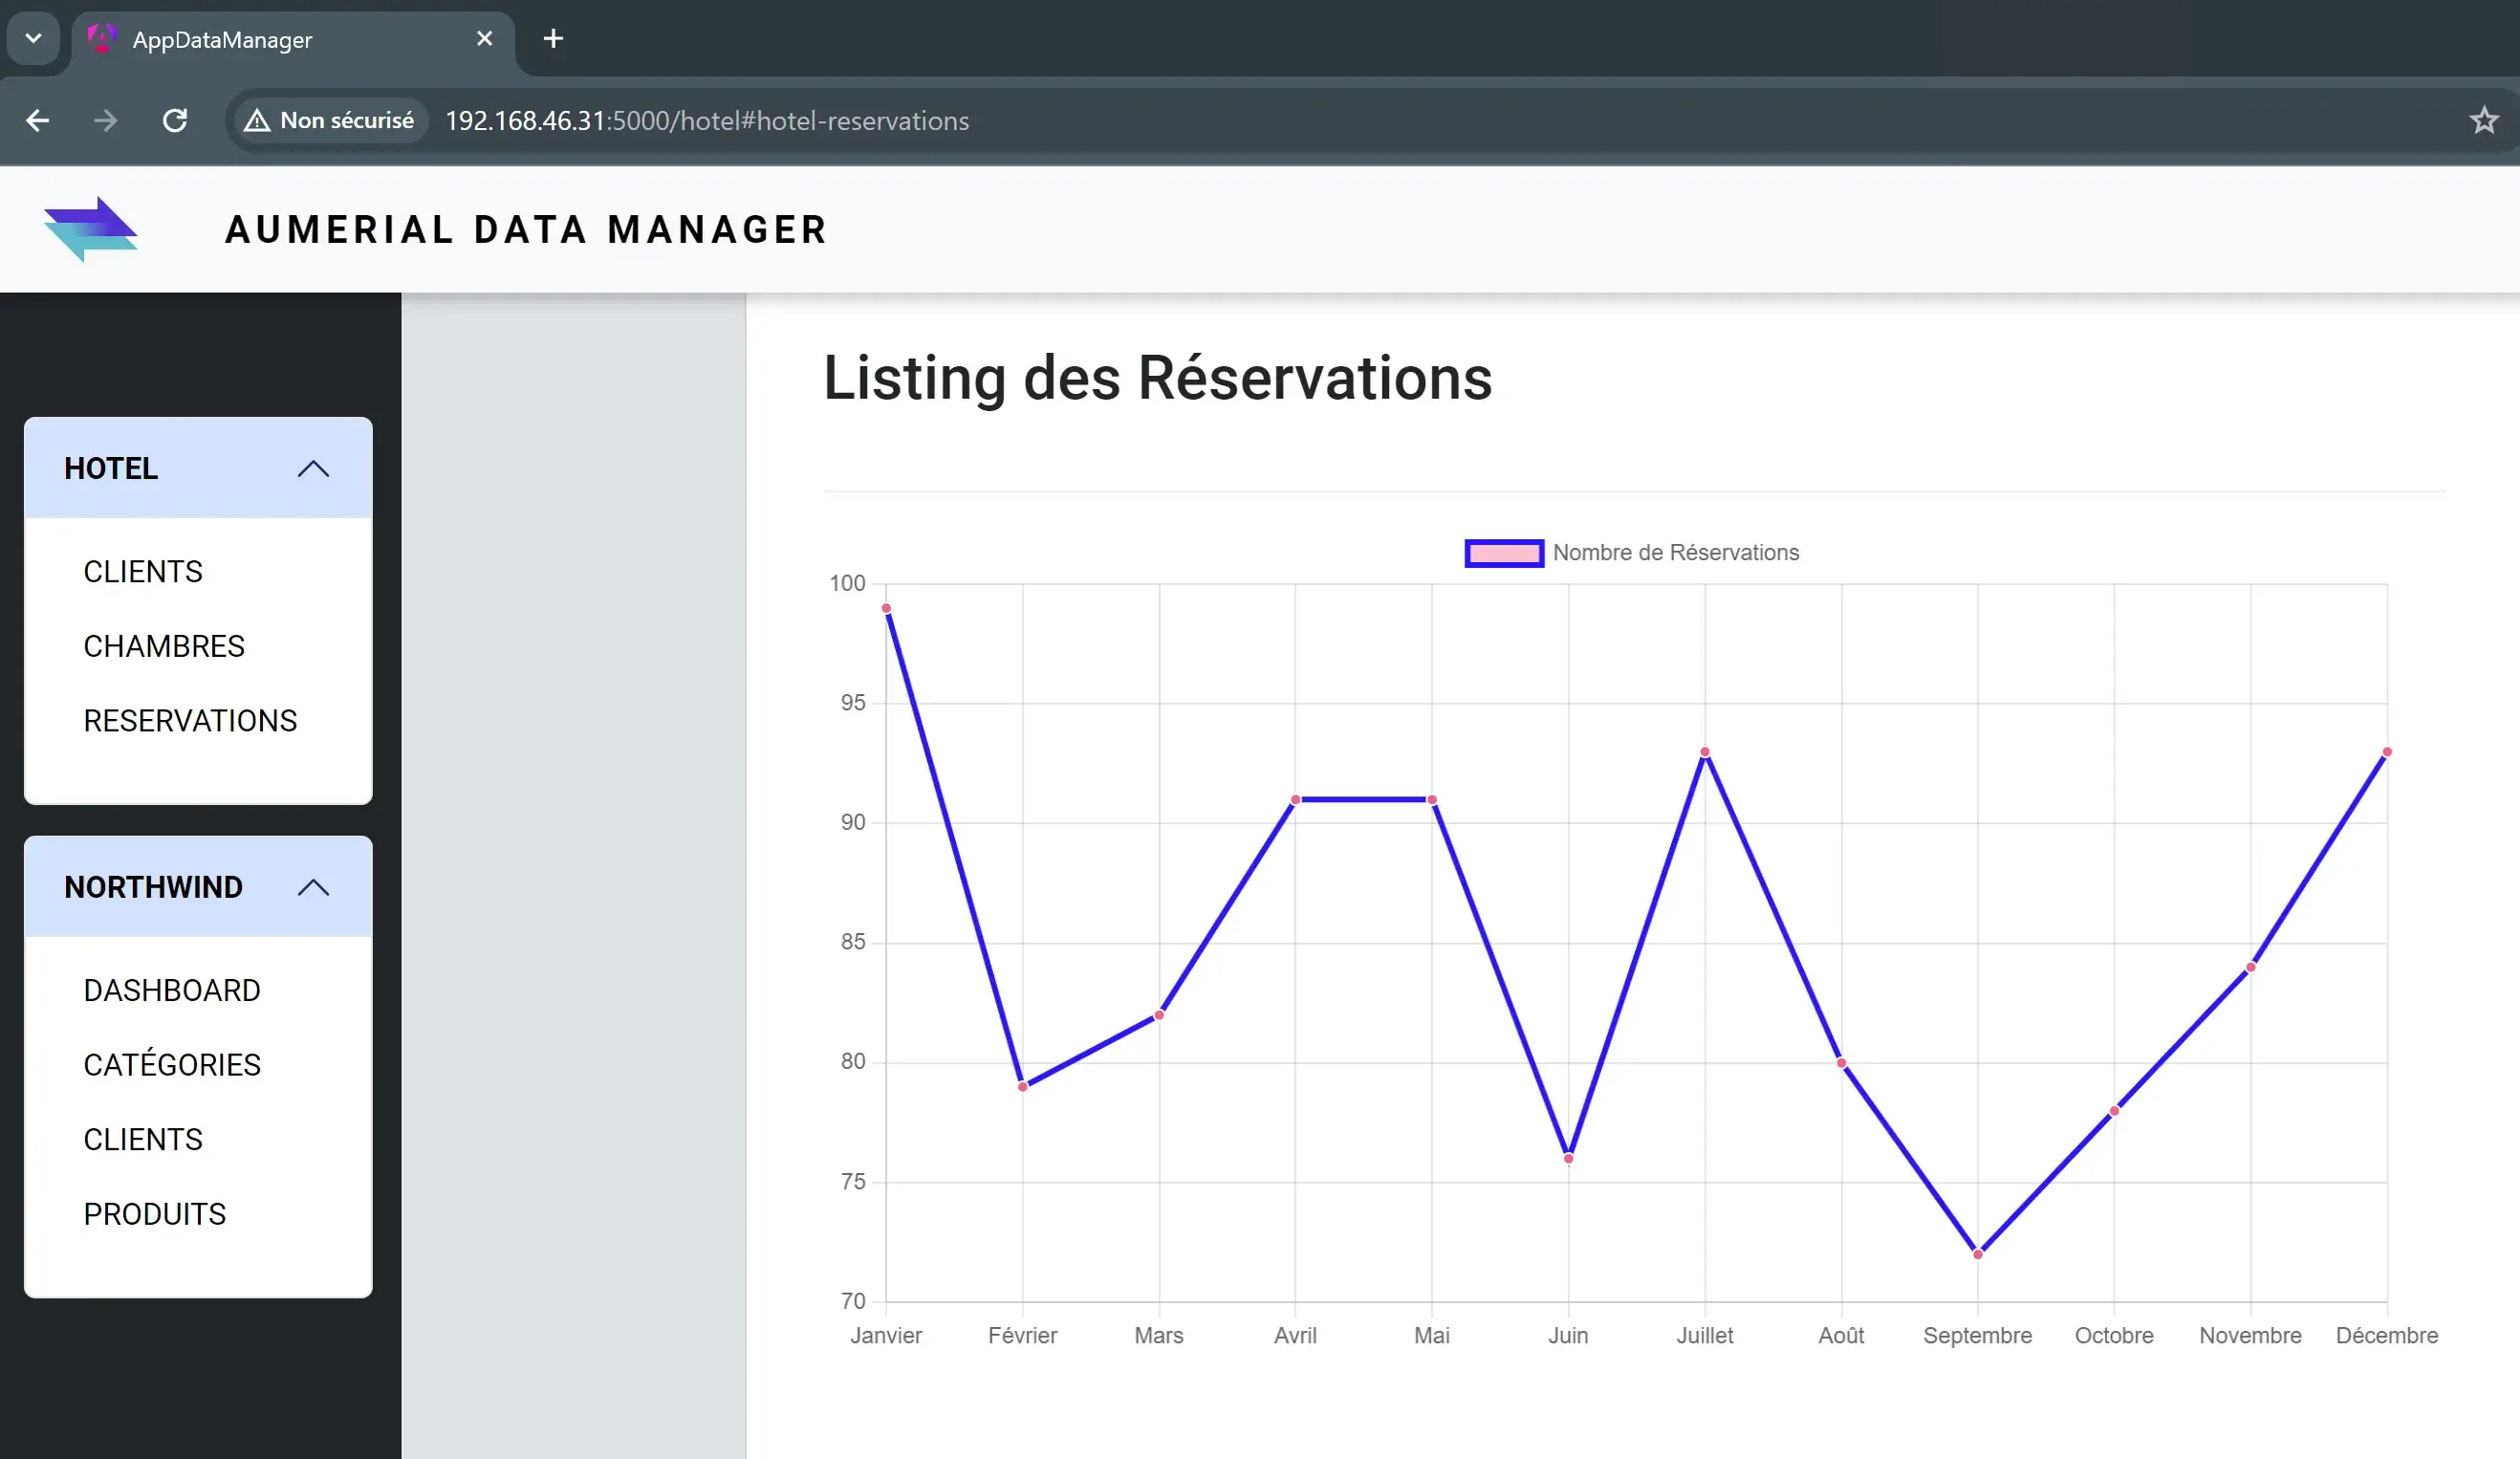Open Hotel CLIENTS page
Viewport: 2520px width, 1459px height.
[x=143, y=571]
